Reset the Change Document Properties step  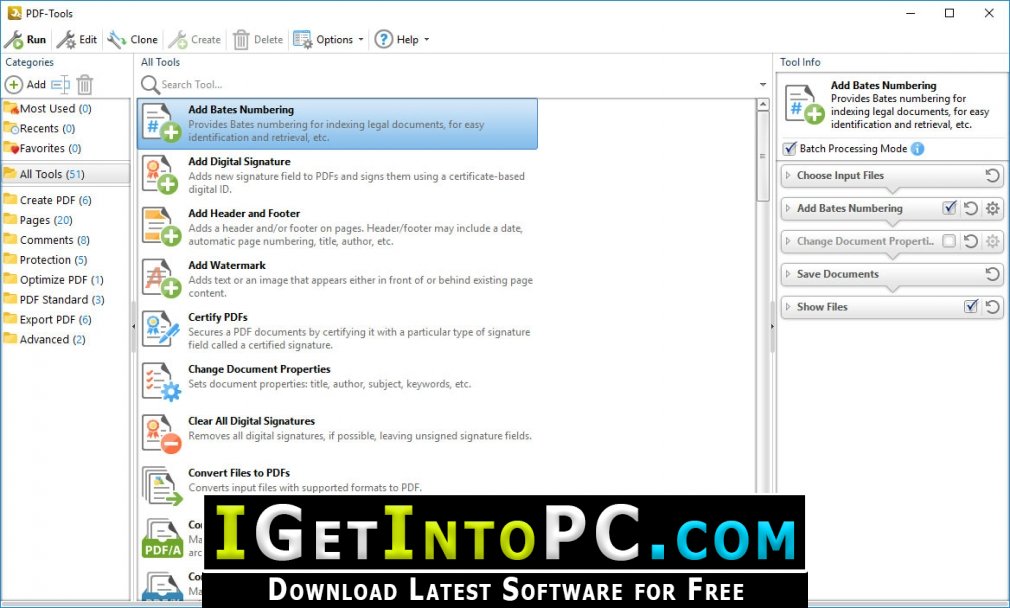tap(971, 241)
